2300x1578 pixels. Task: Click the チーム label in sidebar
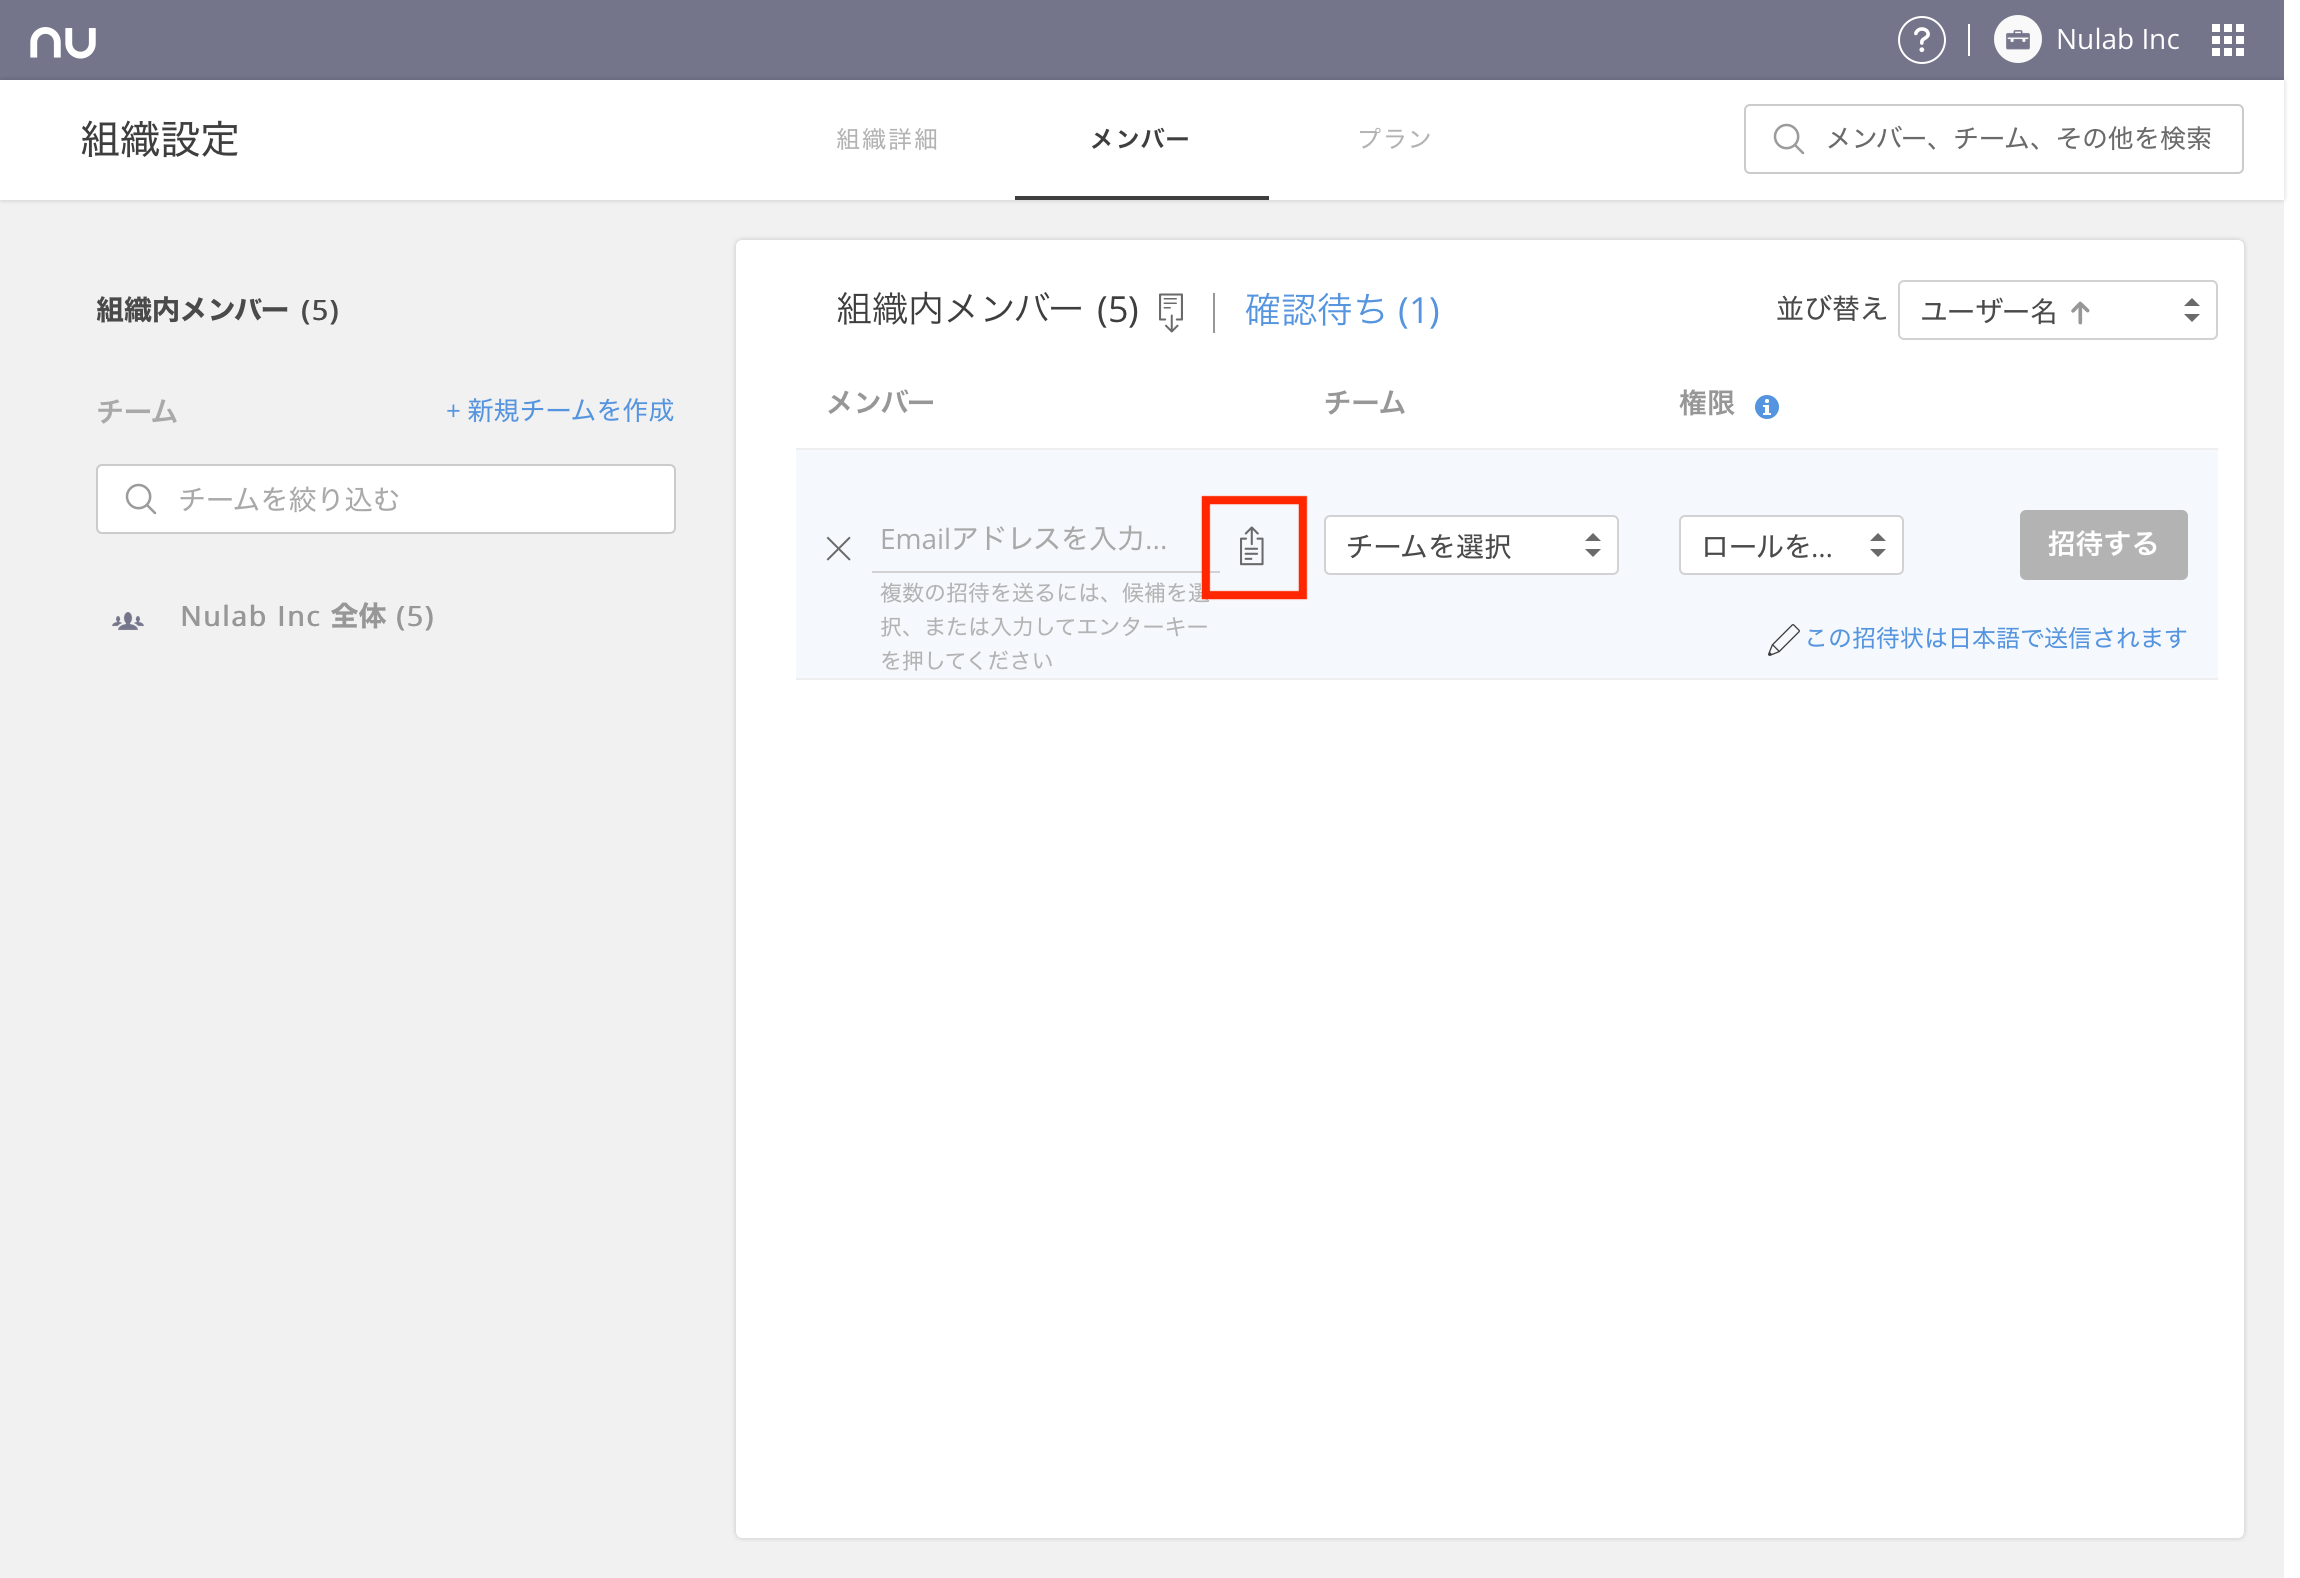click(137, 411)
